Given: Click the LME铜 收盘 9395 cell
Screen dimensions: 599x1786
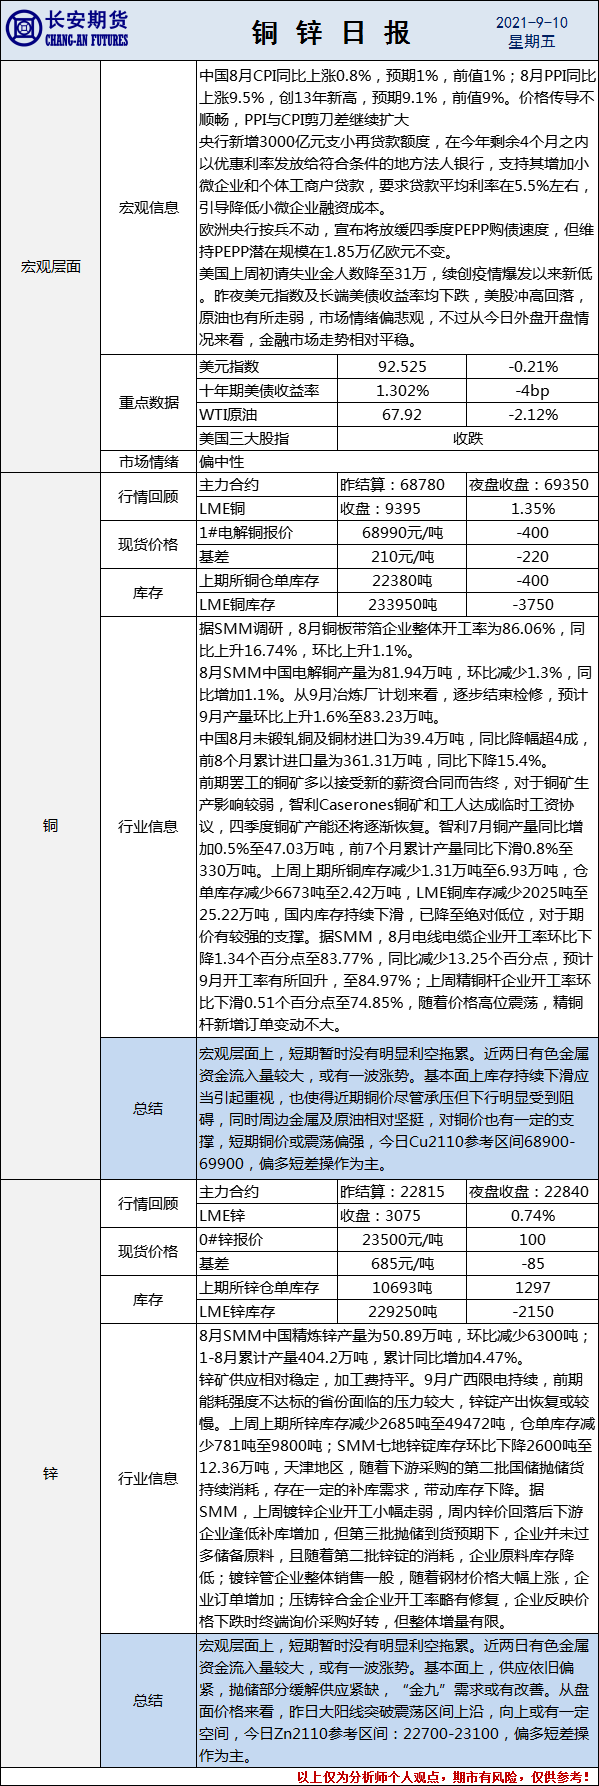Looking at the screenshot, I should 402,509.
